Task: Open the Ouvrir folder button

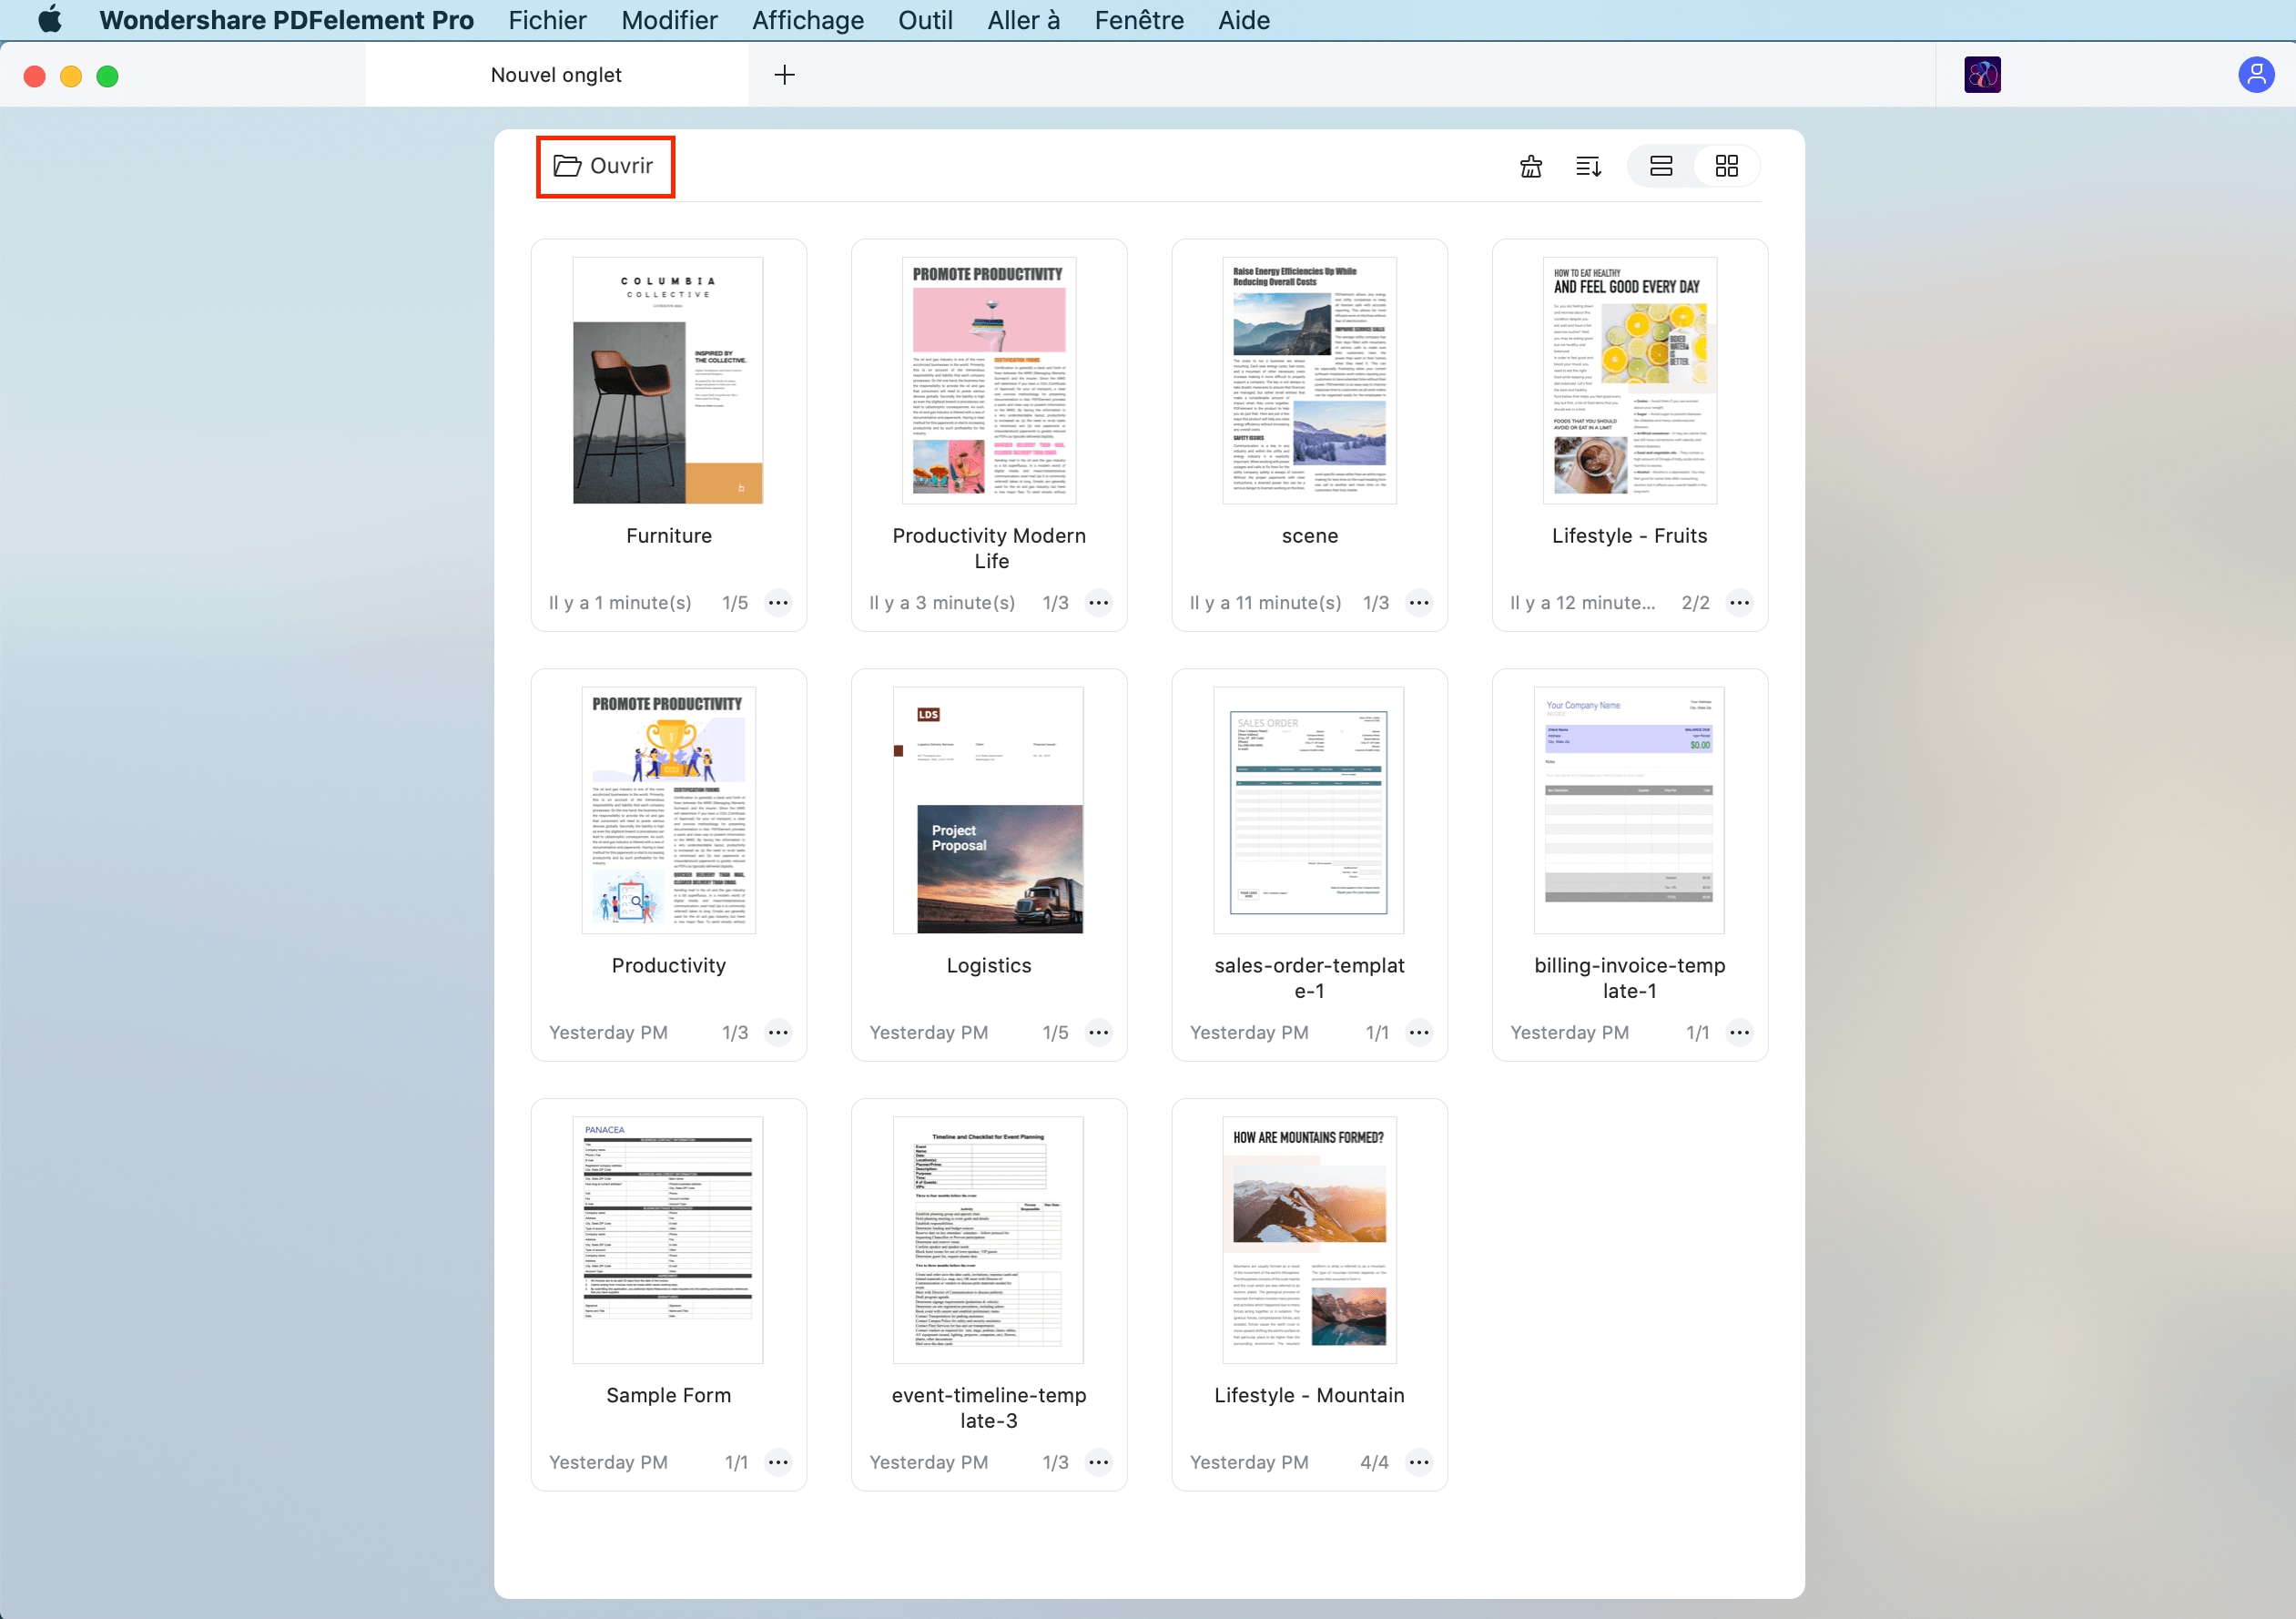Action: point(603,165)
